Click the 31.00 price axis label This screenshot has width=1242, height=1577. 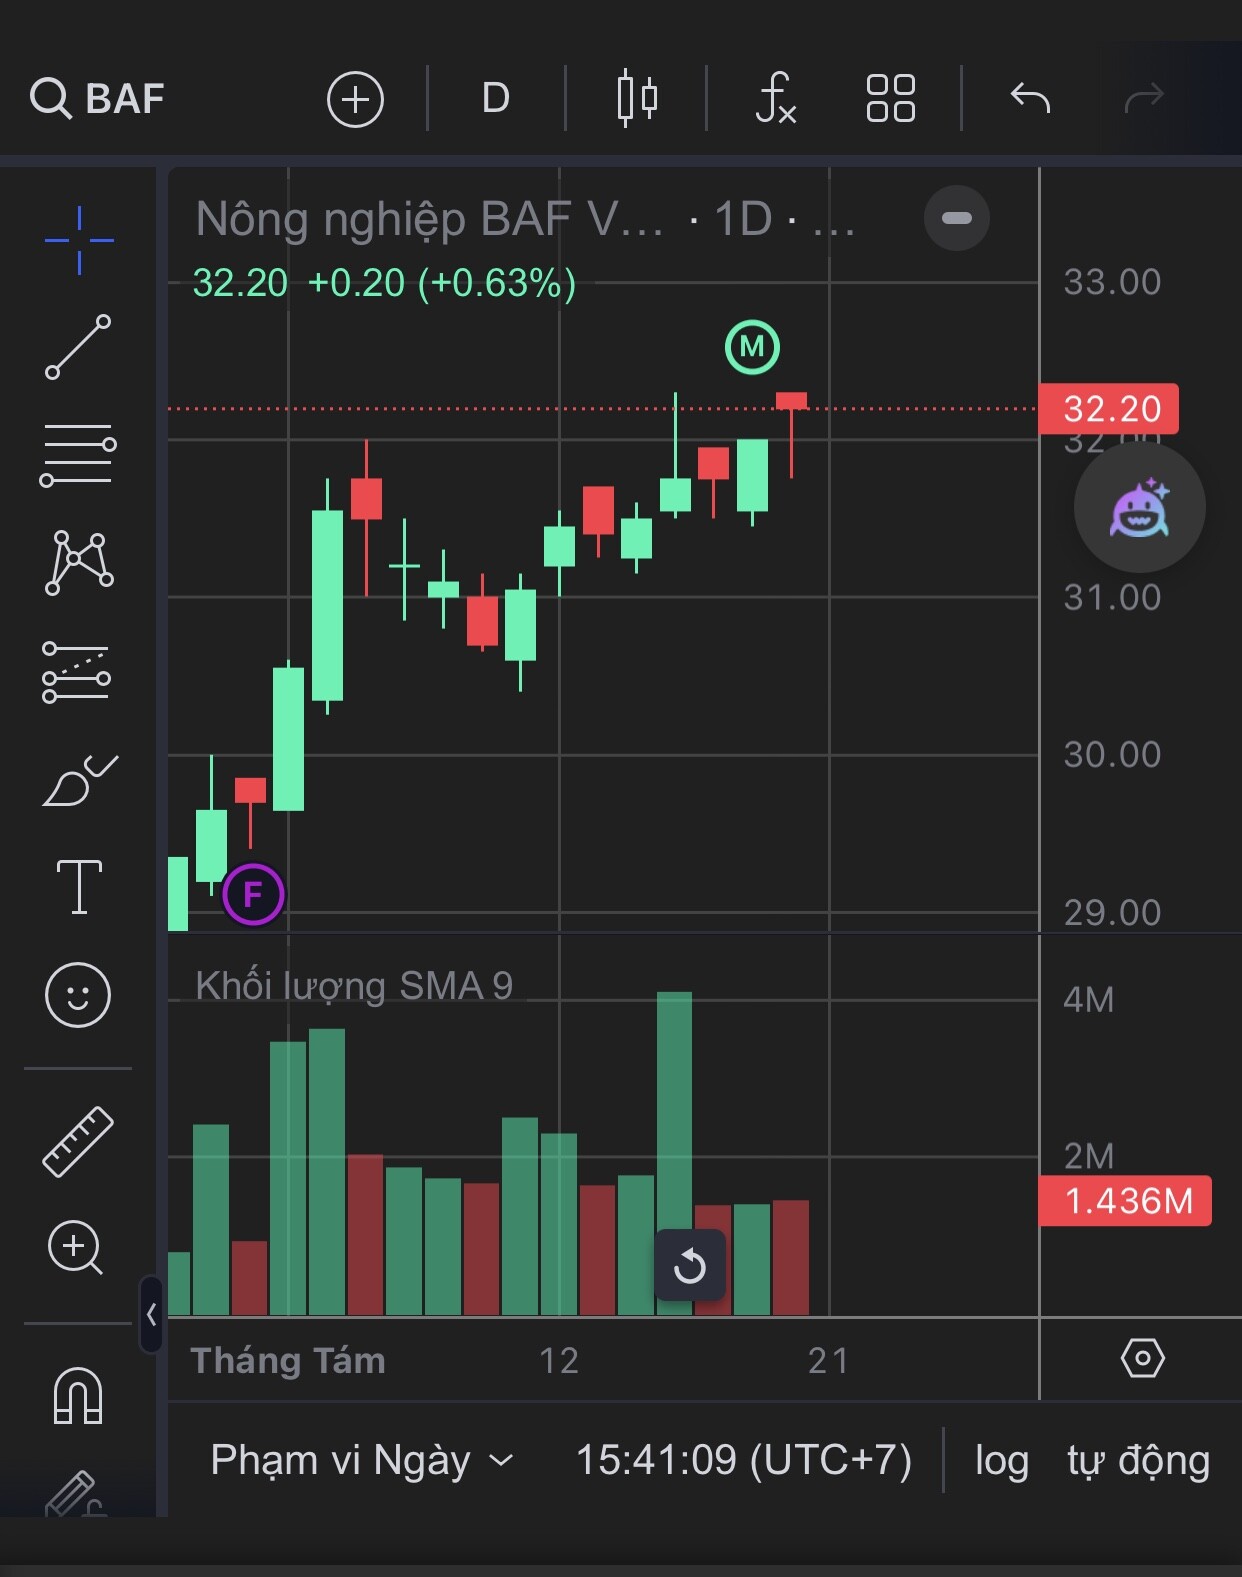(x=1112, y=598)
